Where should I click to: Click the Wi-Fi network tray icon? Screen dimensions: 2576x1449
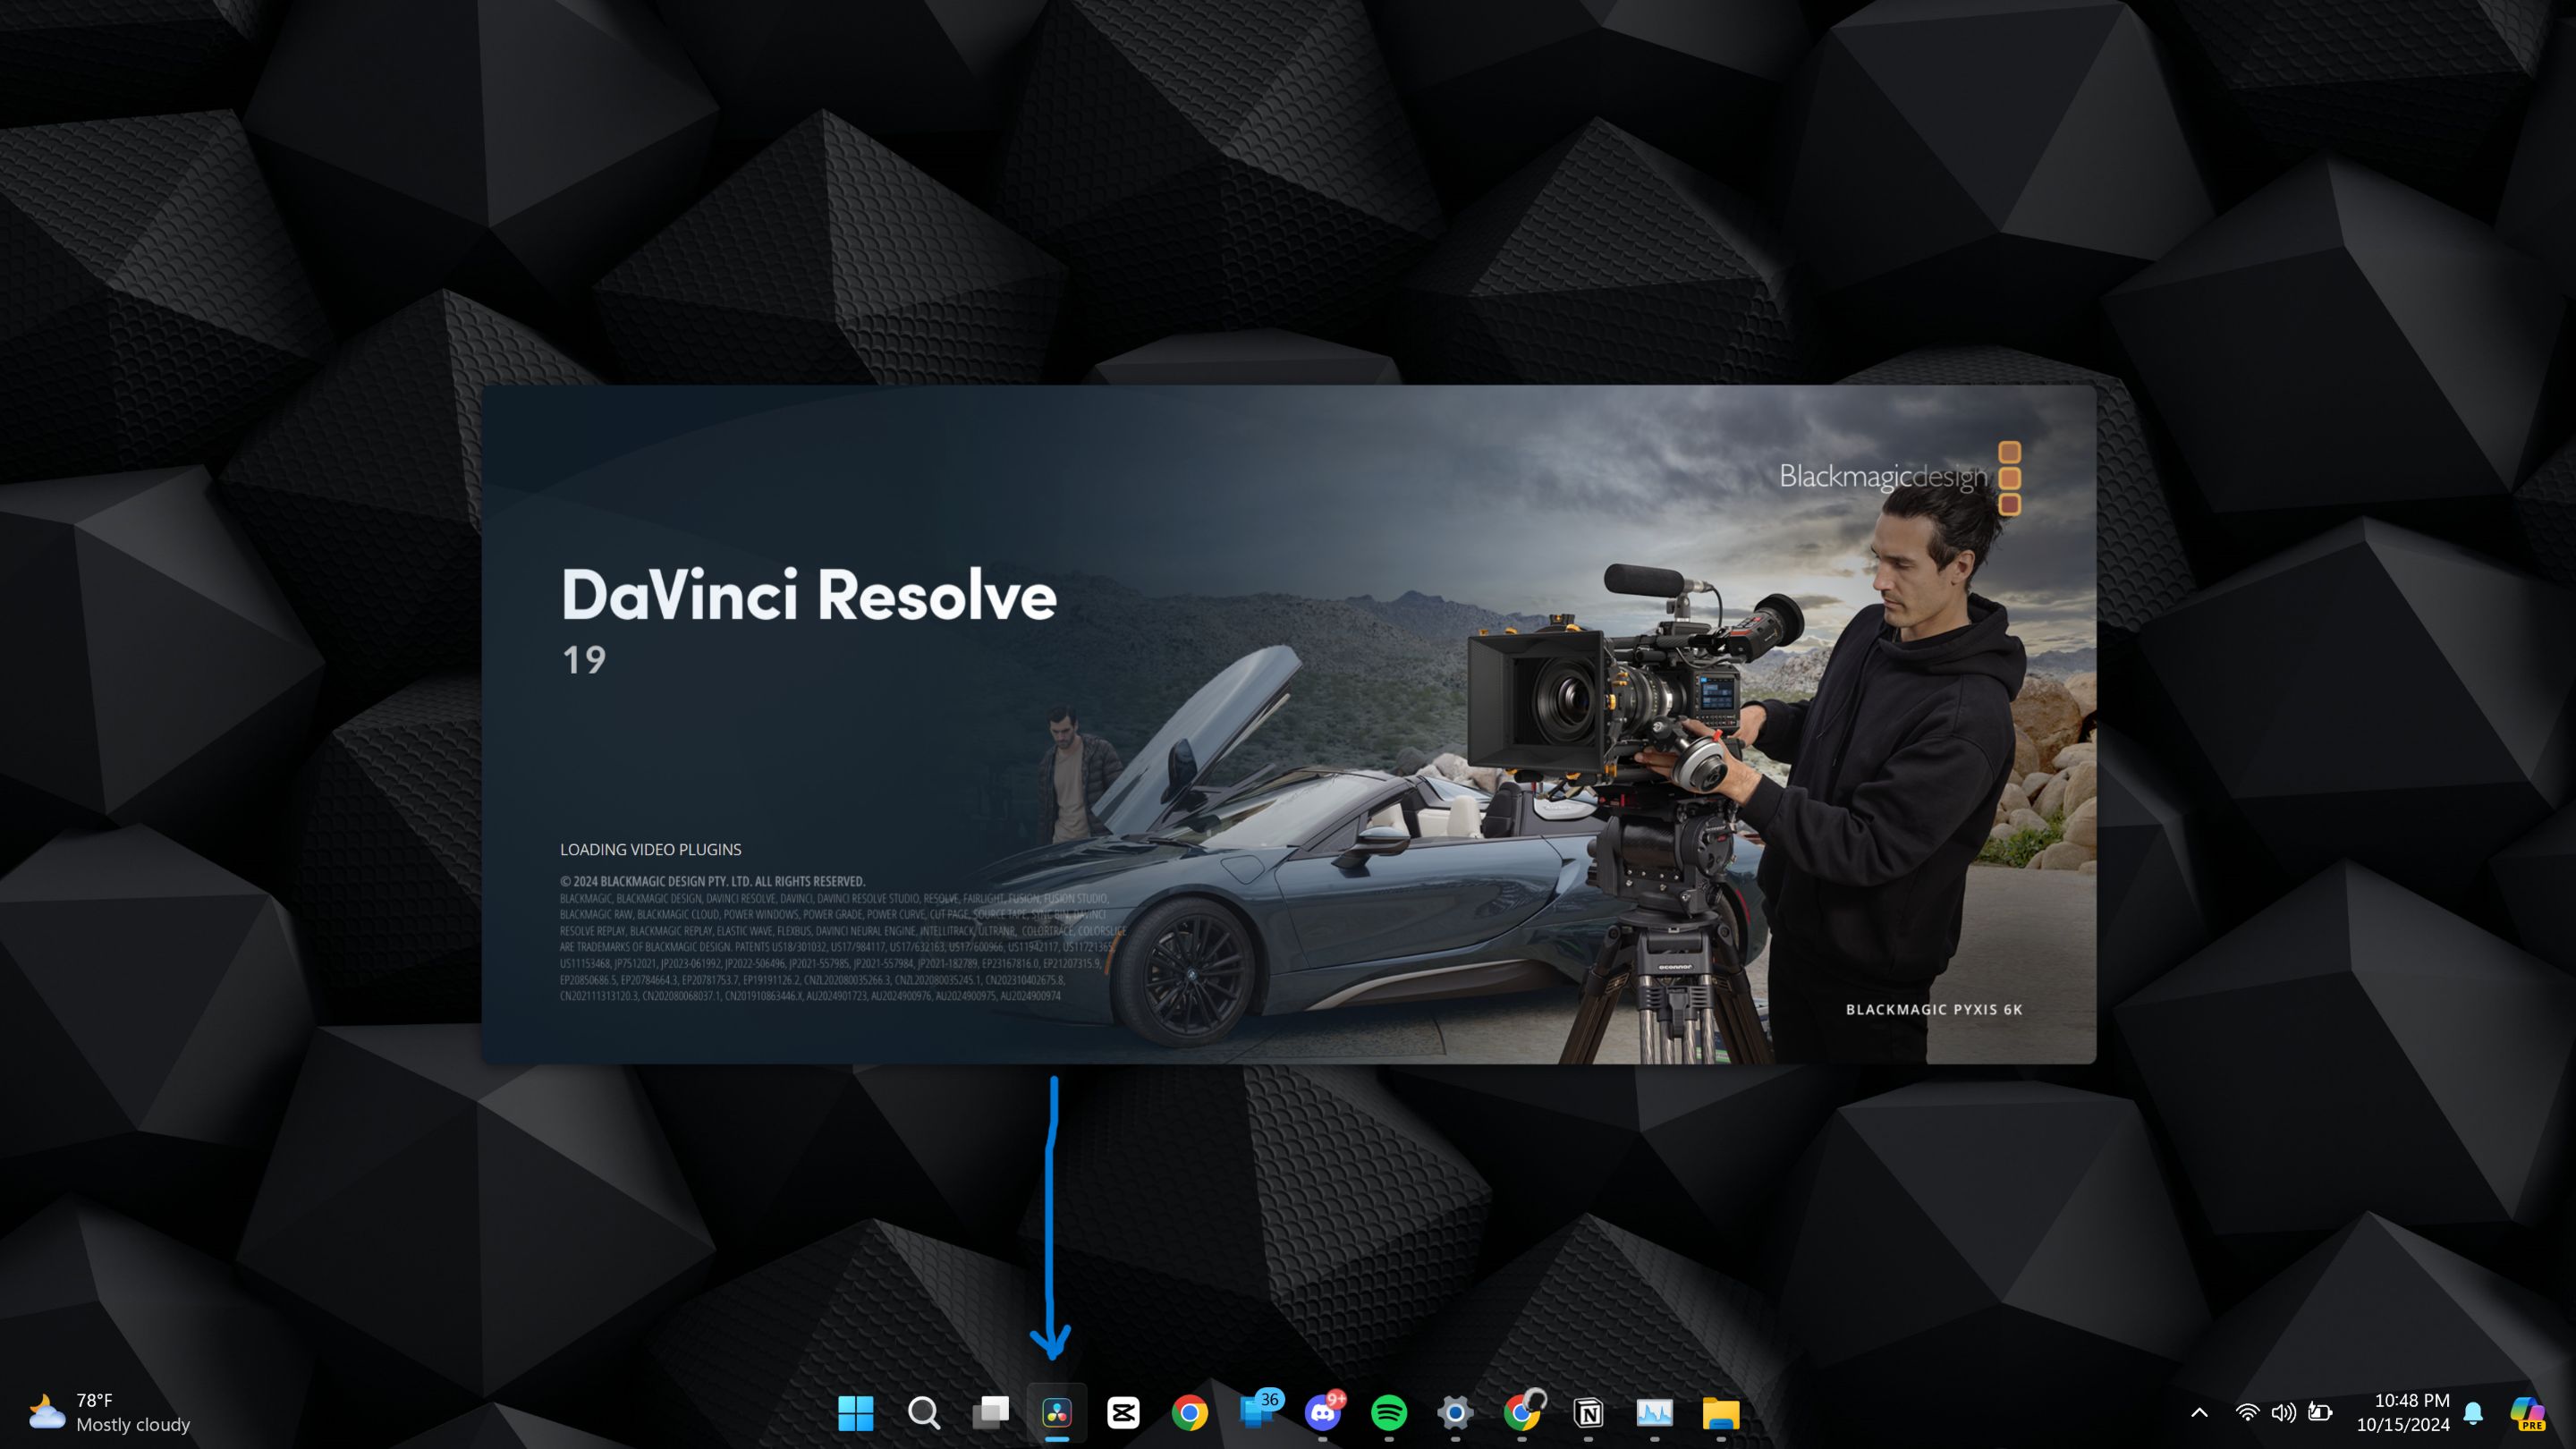click(x=2247, y=1413)
